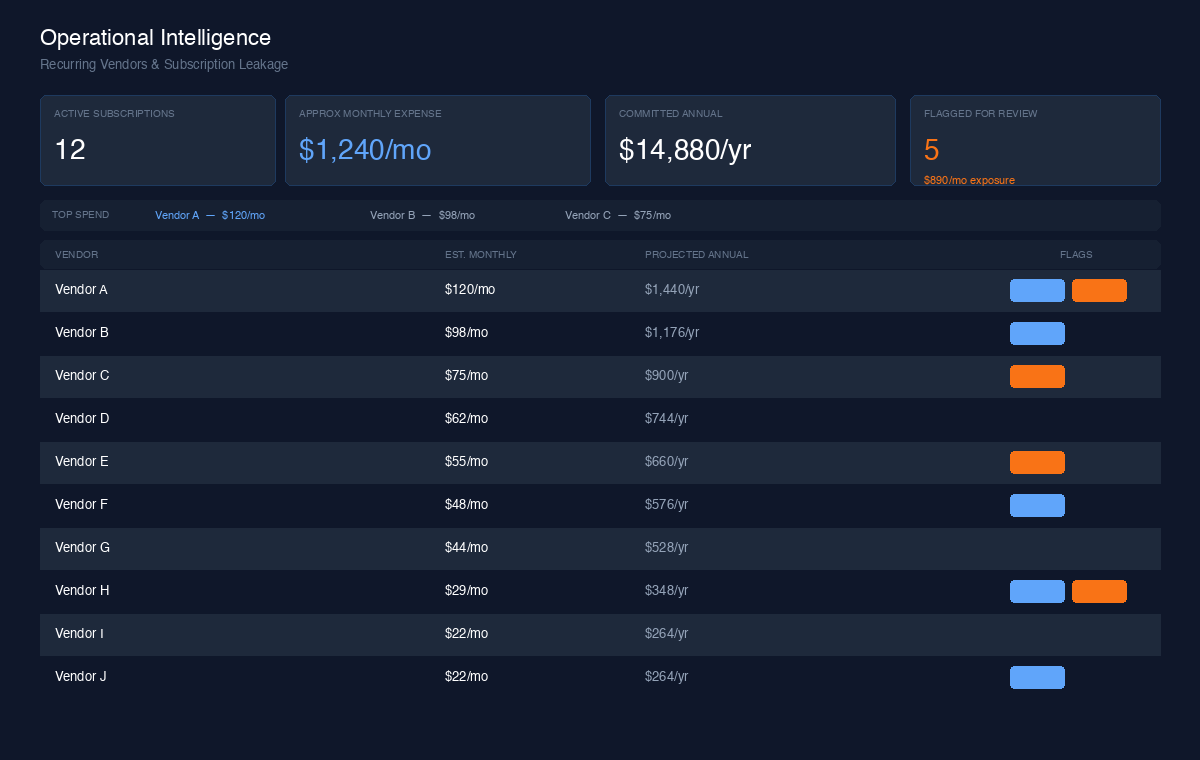This screenshot has height=760, width=1200.
Task: Select the Vendor D row name
Action: pyautogui.click(x=82, y=419)
